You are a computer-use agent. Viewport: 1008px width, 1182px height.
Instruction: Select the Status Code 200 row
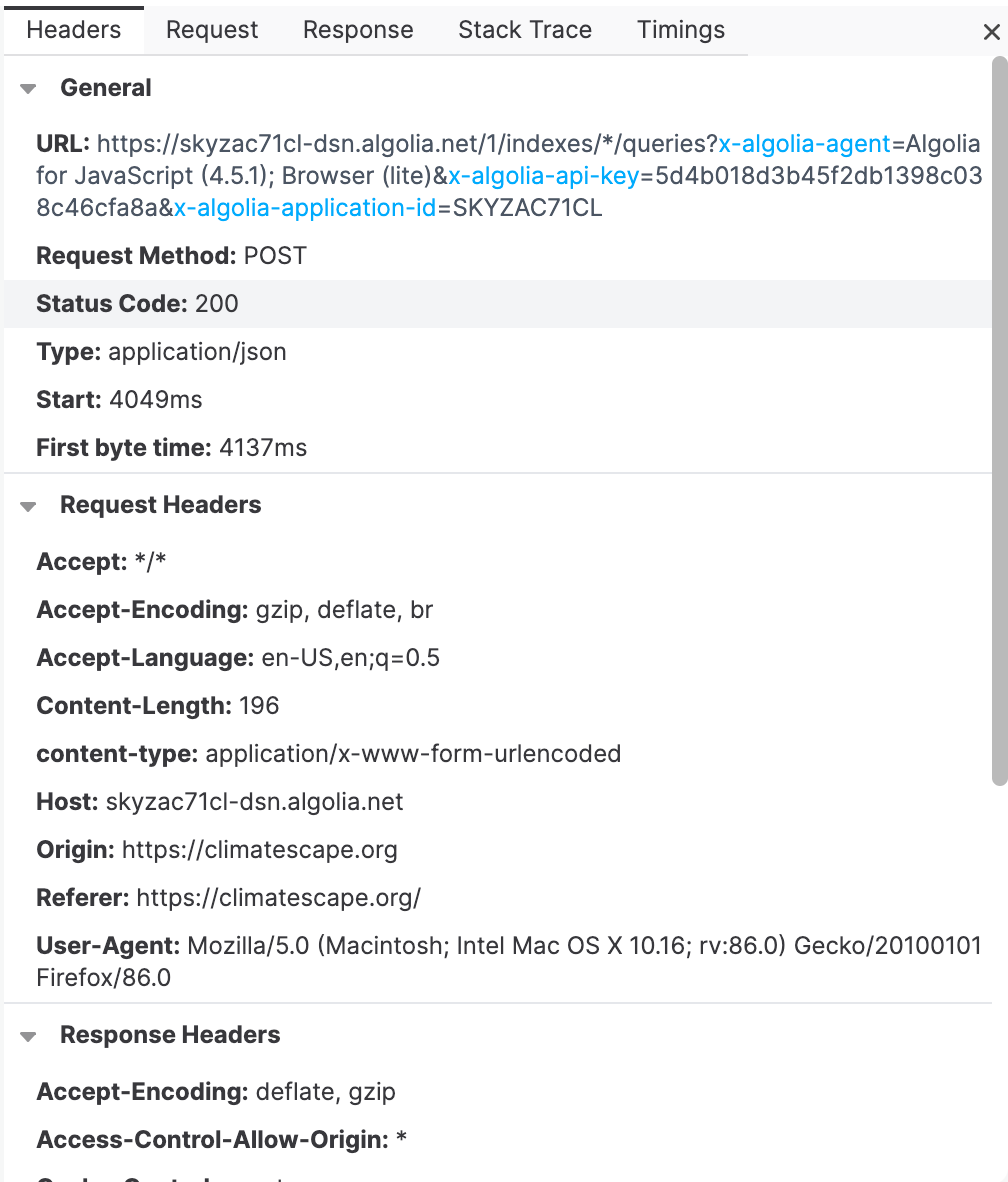(498, 304)
